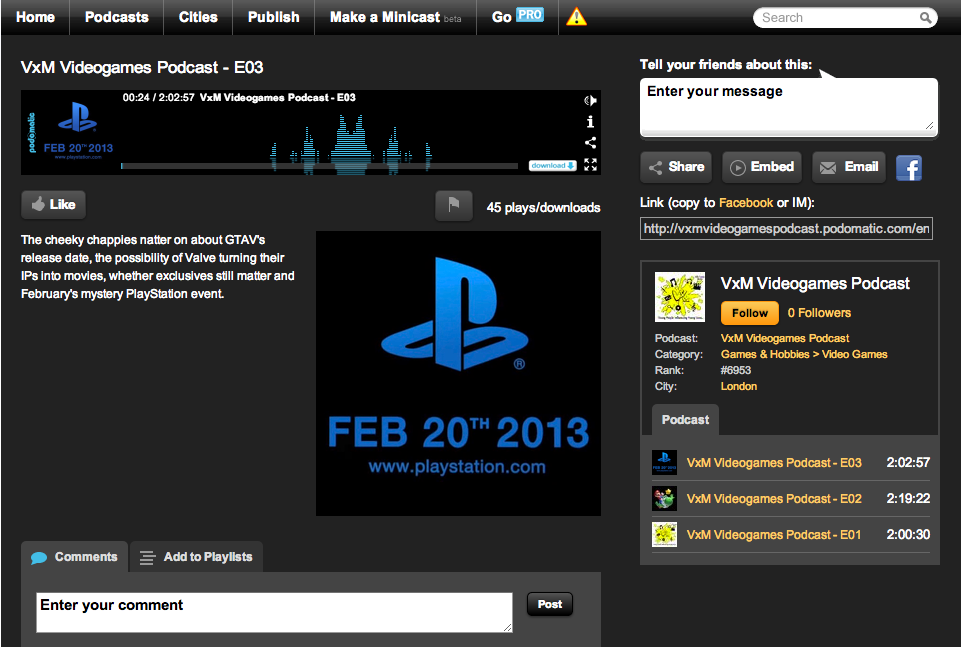Share on Facebook via the Facebook icon
The height and width of the screenshot is (647, 961).
coord(908,168)
